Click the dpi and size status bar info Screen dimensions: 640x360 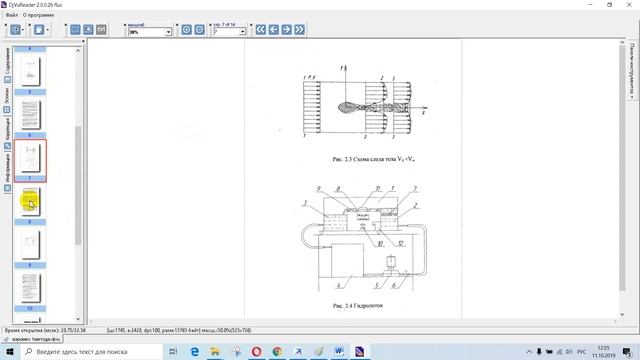point(179,330)
